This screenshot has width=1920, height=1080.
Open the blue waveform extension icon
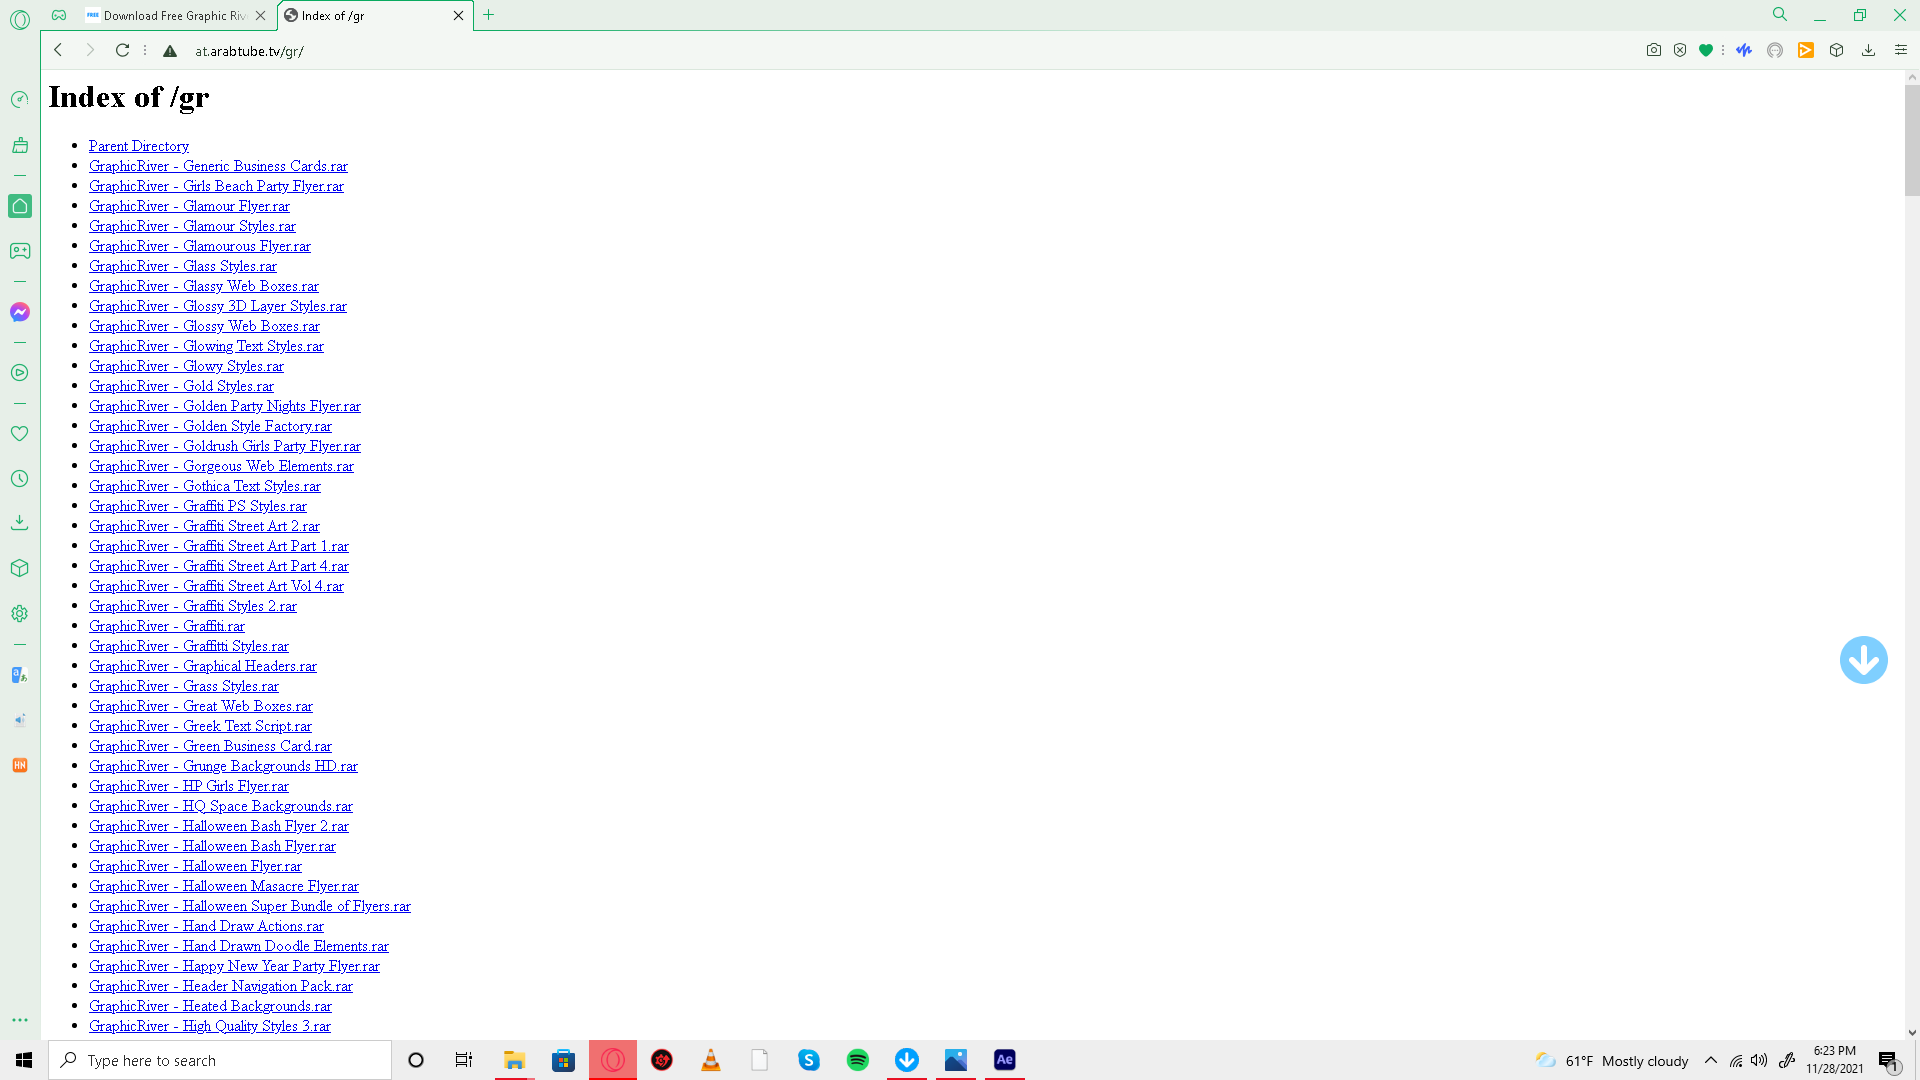click(1744, 50)
